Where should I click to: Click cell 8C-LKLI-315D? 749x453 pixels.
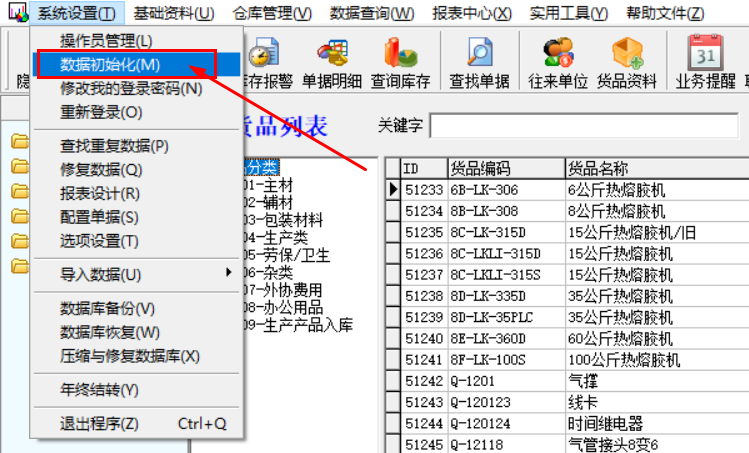(506, 253)
